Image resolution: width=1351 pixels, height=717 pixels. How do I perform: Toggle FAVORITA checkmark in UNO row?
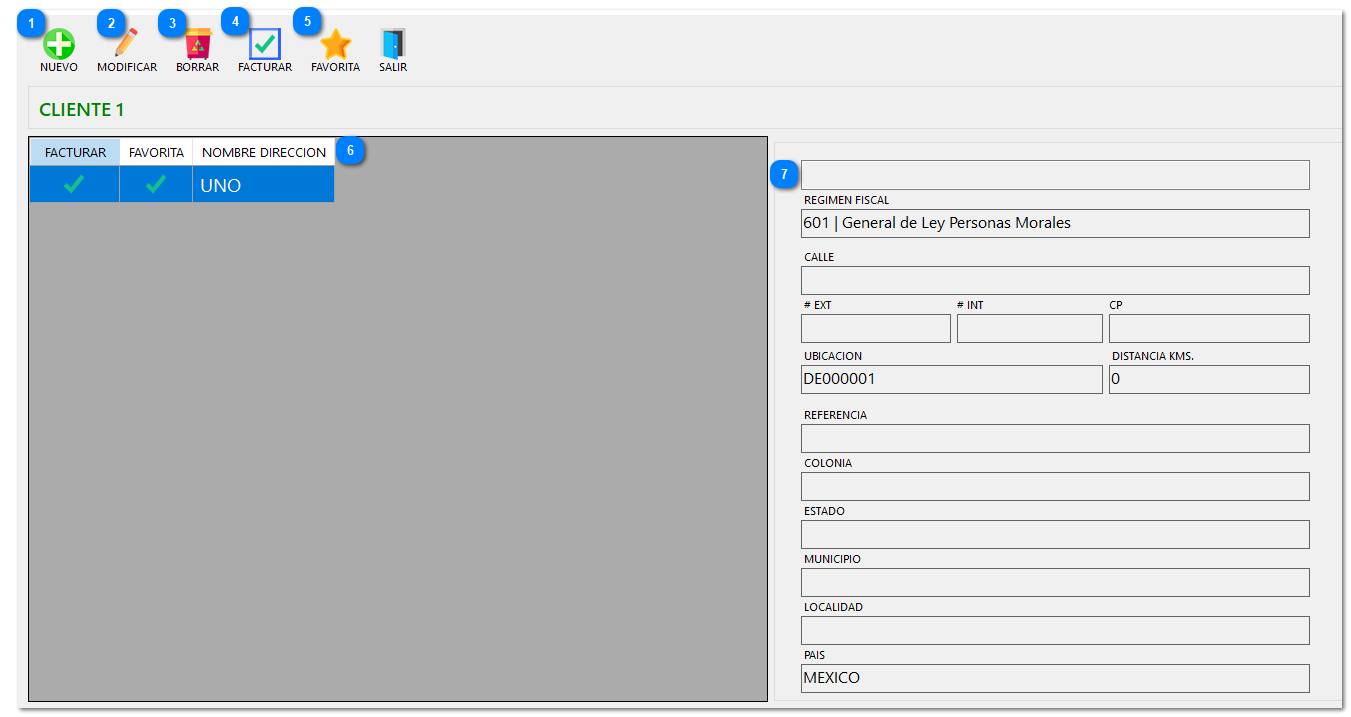pos(156,185)
